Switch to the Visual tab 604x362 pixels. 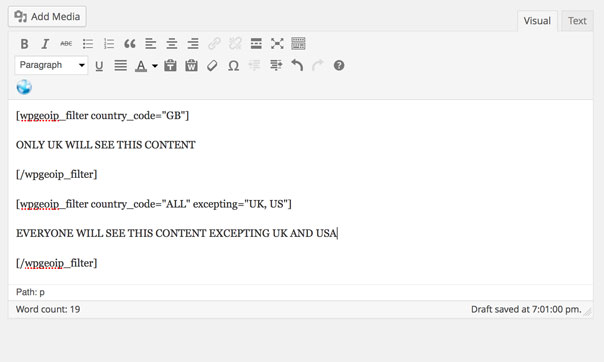coord(537,21)
